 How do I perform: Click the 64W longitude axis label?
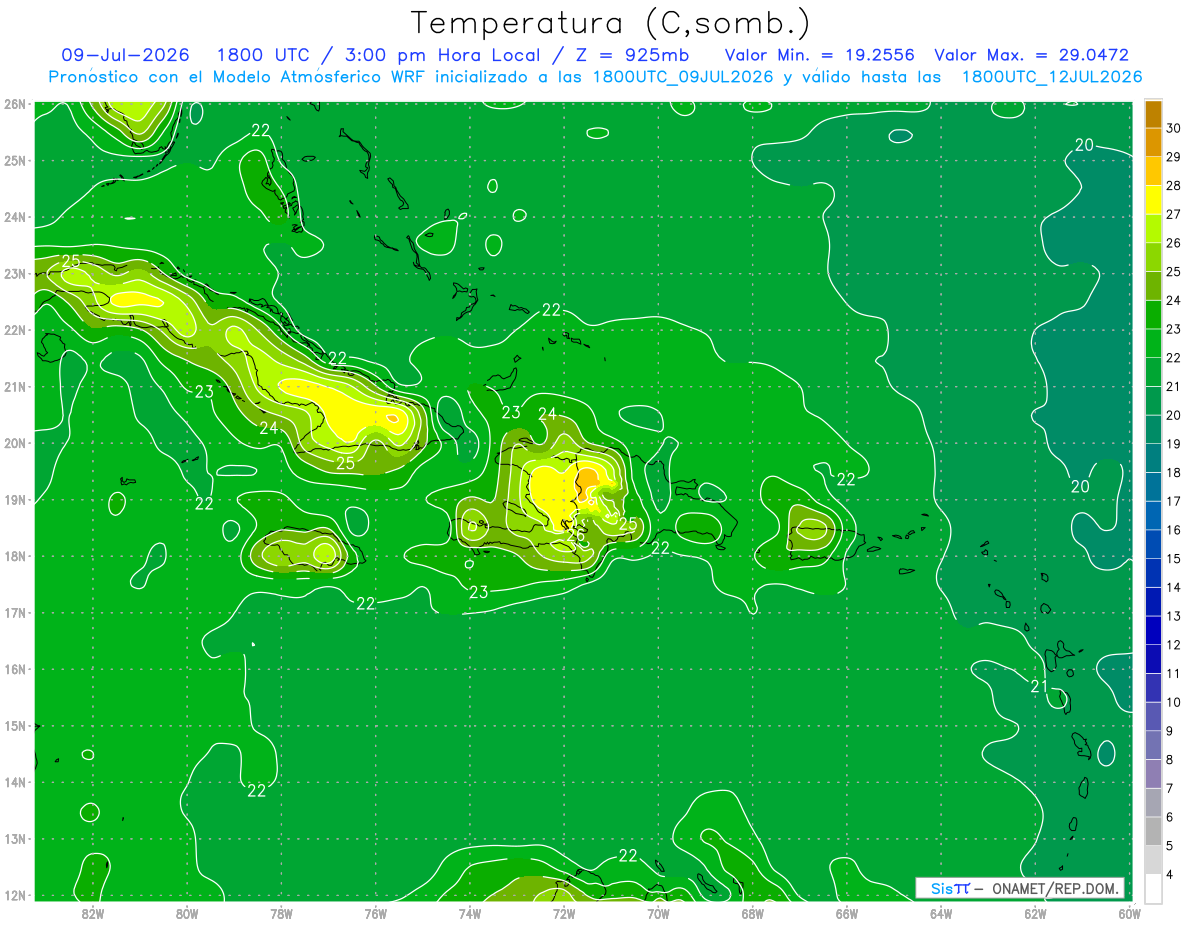click(x=941, y=912)
